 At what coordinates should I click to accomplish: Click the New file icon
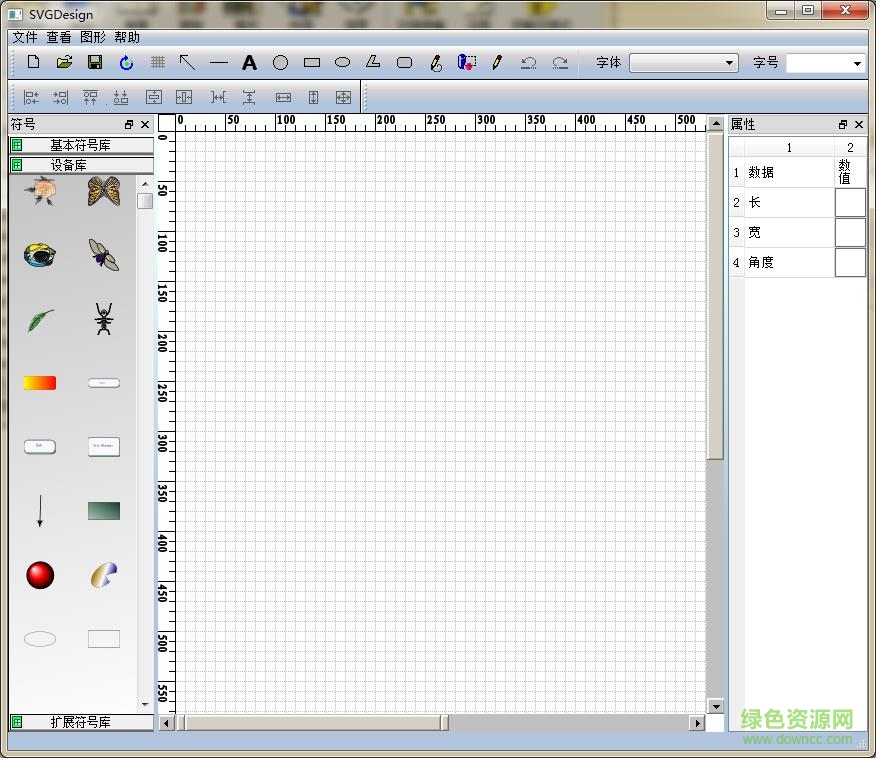tap(33, 62)
